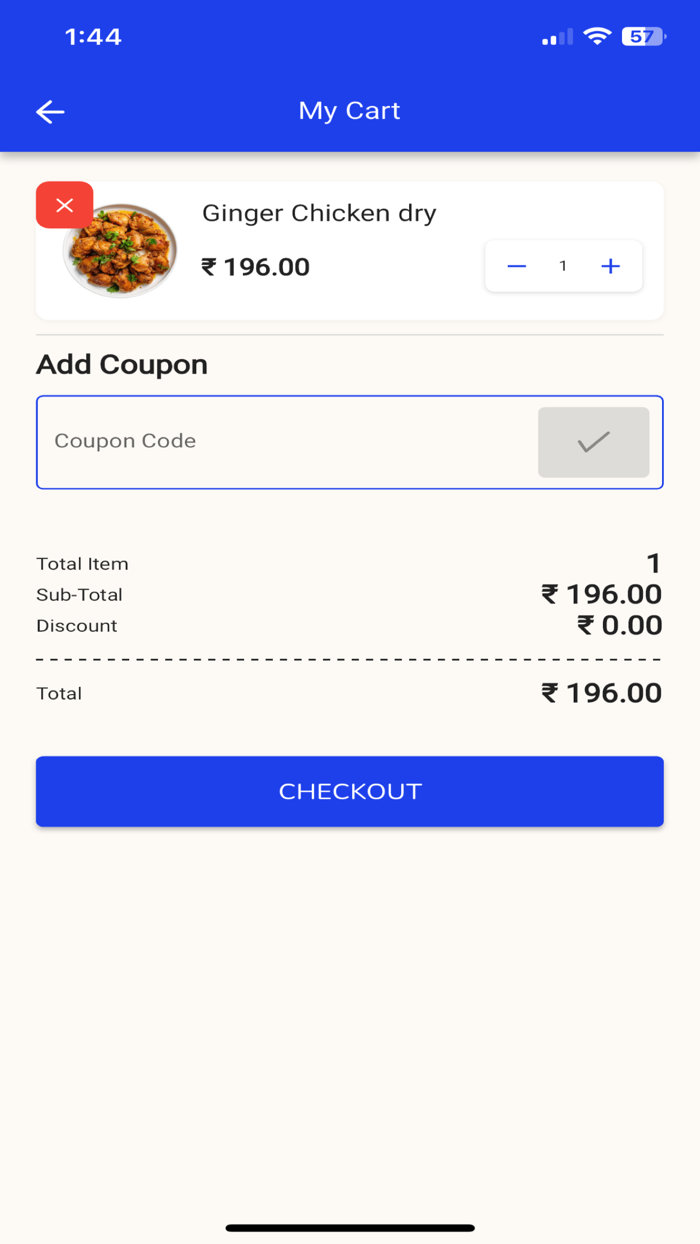Tap the cellular signal indicator
The width and height of the screenshot is (700, 1244).
556,36
